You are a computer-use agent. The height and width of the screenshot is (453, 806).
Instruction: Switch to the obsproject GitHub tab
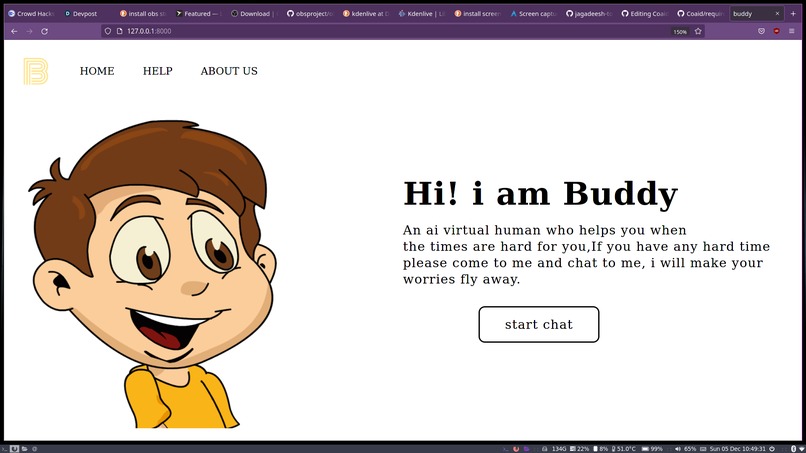(309, 14)
